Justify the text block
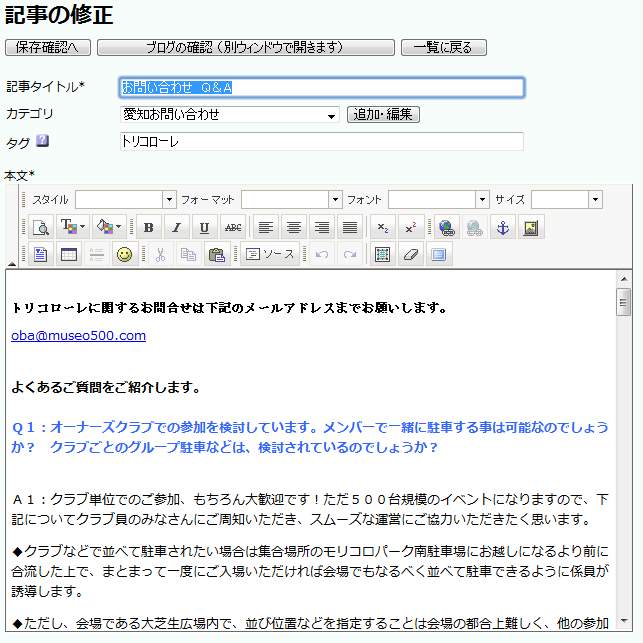643x643 pixels. click(x=350, y=227)
